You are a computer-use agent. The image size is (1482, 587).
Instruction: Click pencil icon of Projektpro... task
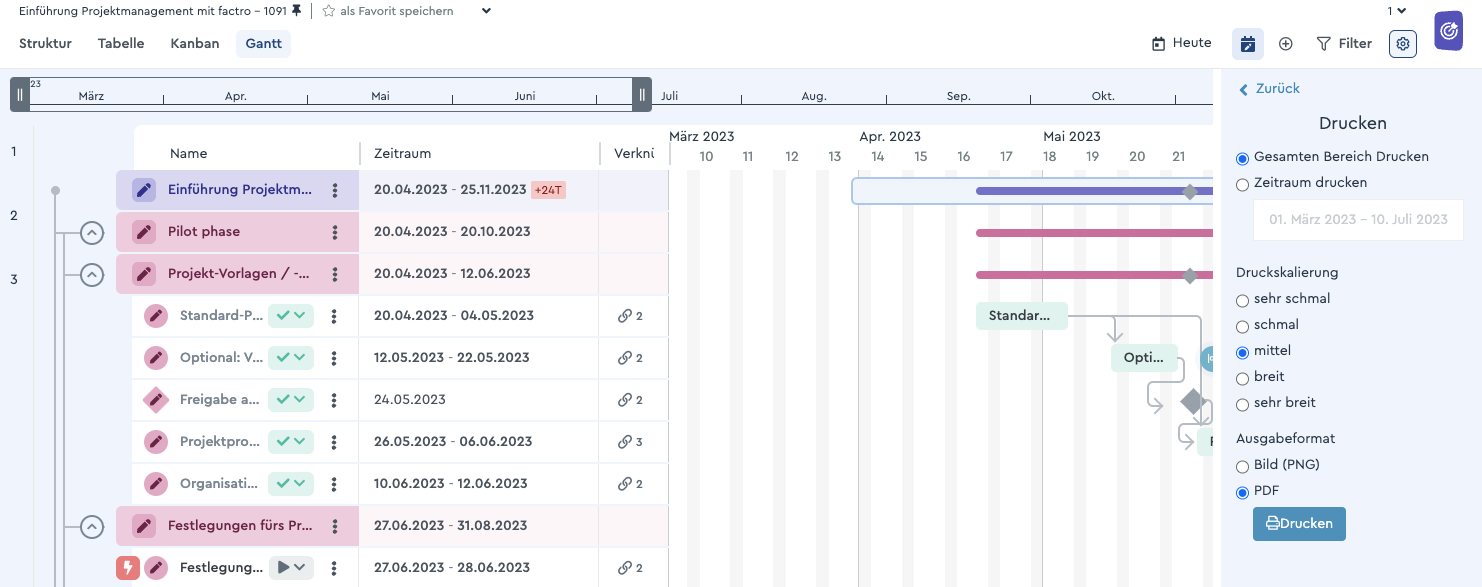point(155,442)
